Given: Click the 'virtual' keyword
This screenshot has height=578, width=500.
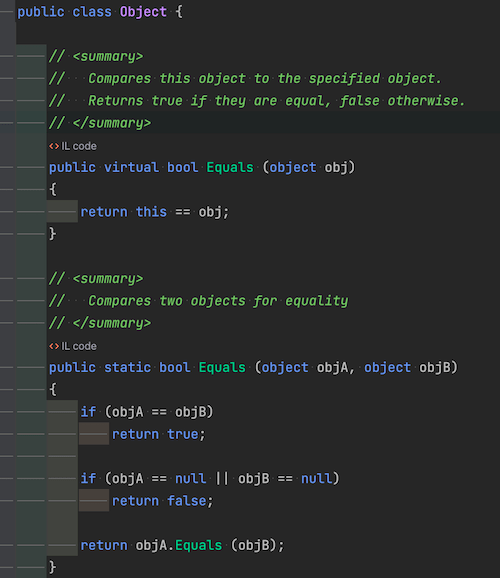Looking at the screenshot, I should [131, 167].
